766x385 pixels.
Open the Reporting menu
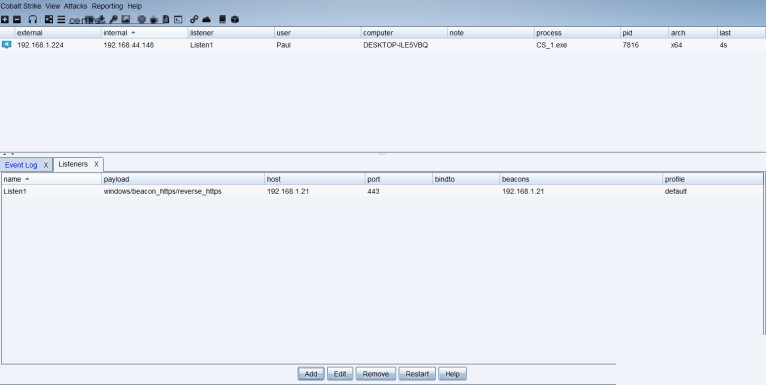107,6
